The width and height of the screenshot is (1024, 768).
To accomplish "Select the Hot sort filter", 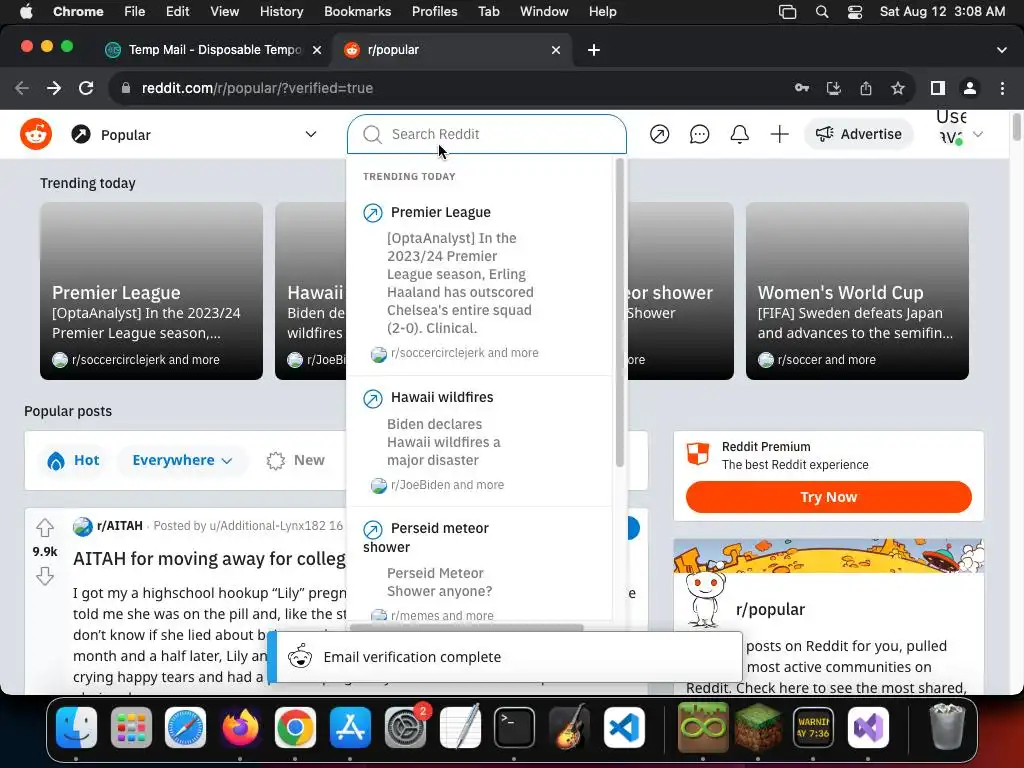I will pos(73,460).
